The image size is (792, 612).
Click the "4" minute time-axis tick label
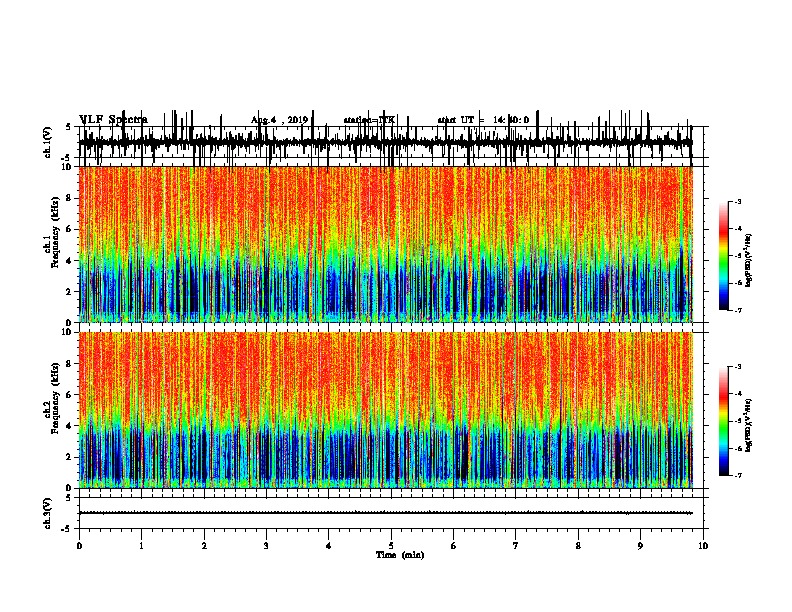click(x=328, y=546)
